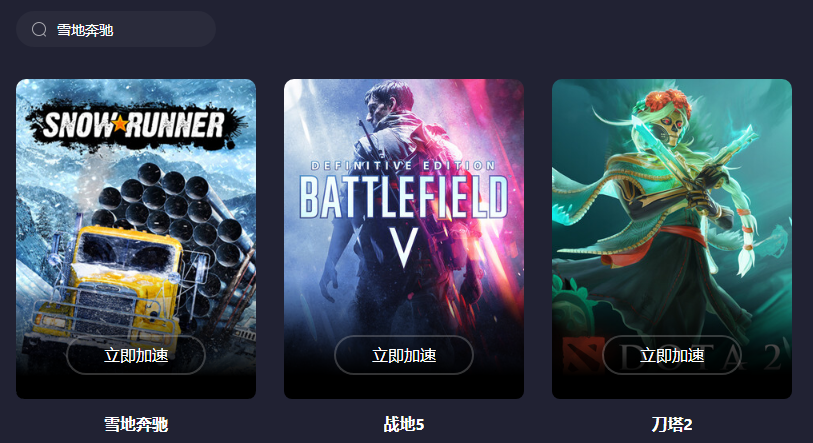
Task: Select the Battlefield V cover thumbnail
Action: tap(404, 239)
